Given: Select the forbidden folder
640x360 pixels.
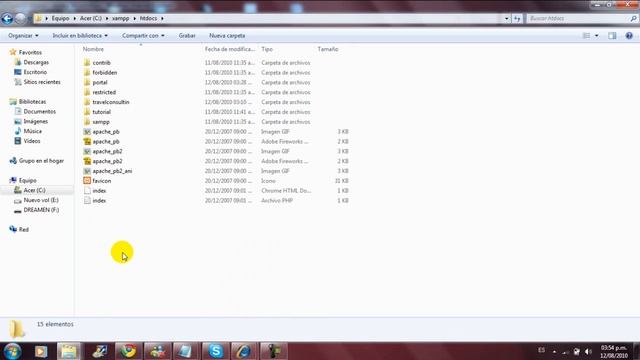Looking at the screenshot, I should click(x=104, y=73).
